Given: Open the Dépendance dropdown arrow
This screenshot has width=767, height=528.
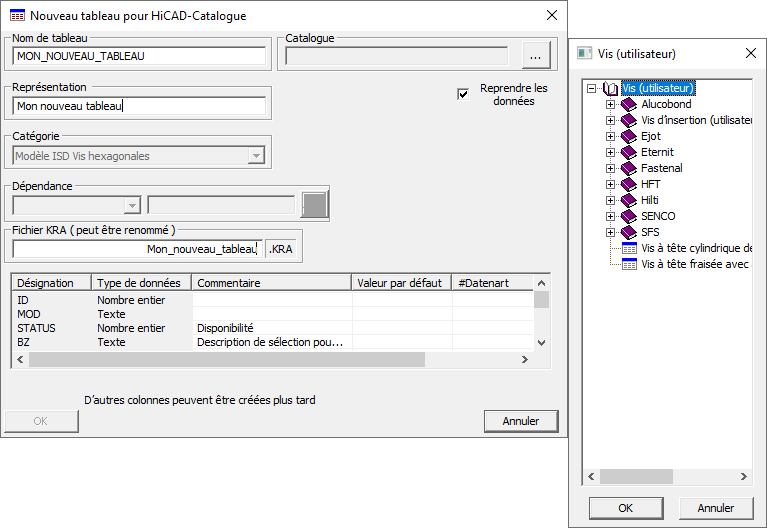Looking at the screenshot, I should 132,206.
